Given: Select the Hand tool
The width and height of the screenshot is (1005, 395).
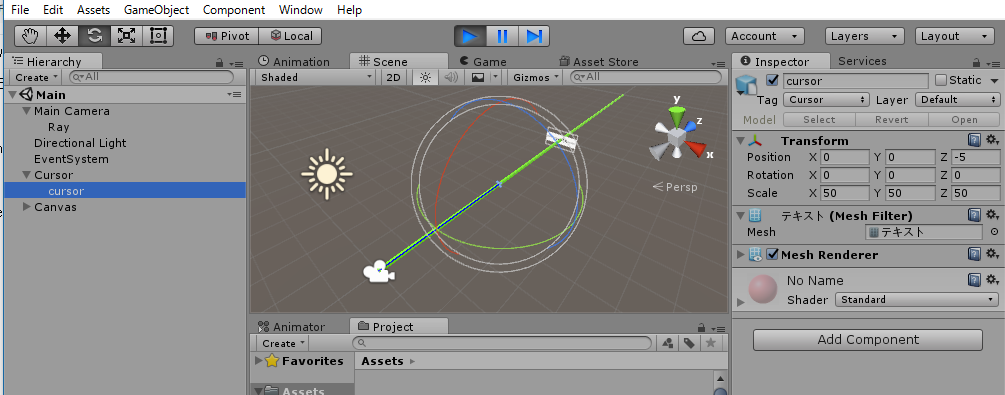Looking at the screenshot, I should (31, 36).
